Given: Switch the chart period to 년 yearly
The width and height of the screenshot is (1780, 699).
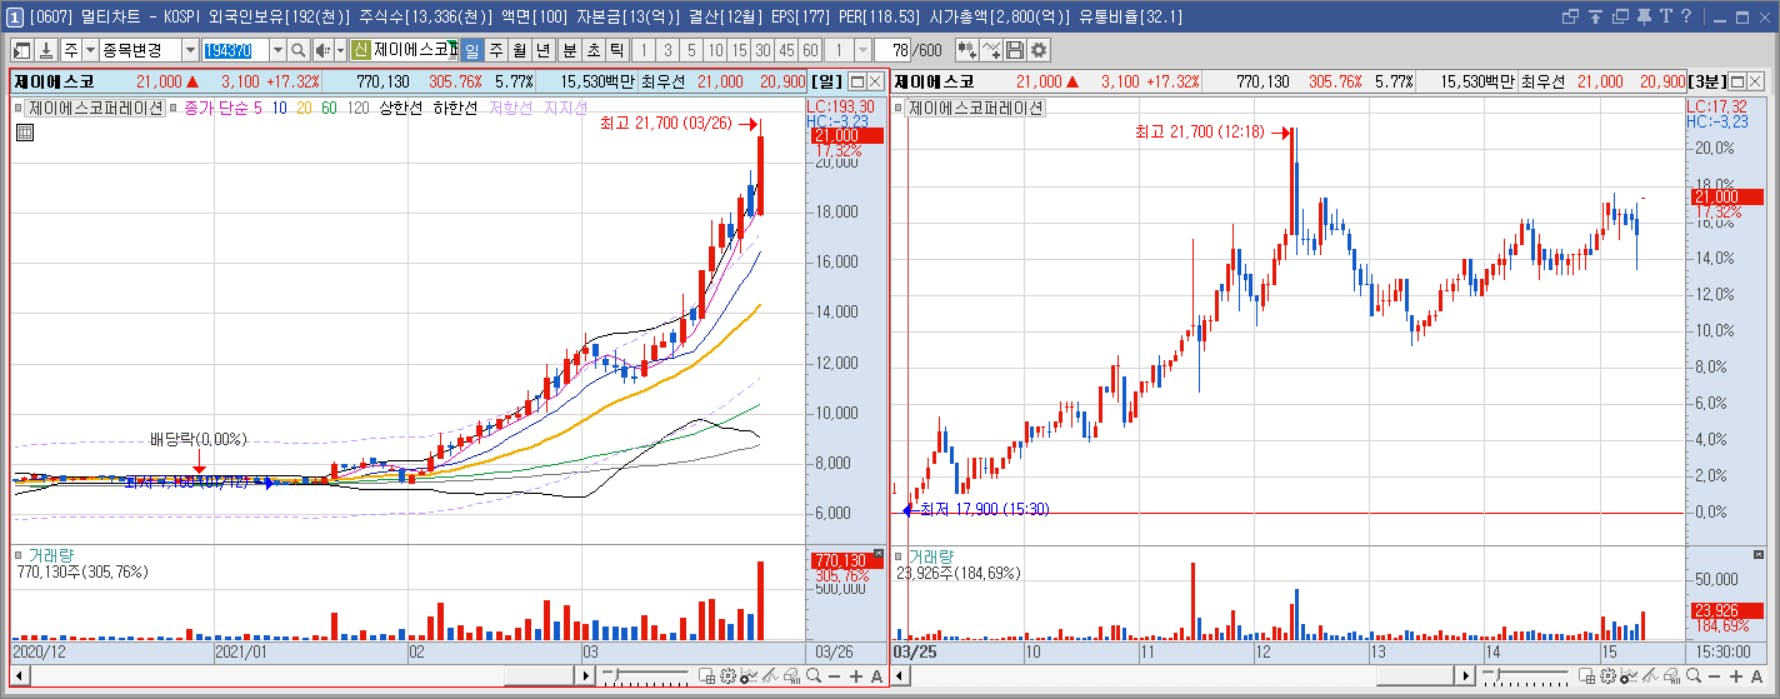Looking at the screenshot, I should pos(543,50).
